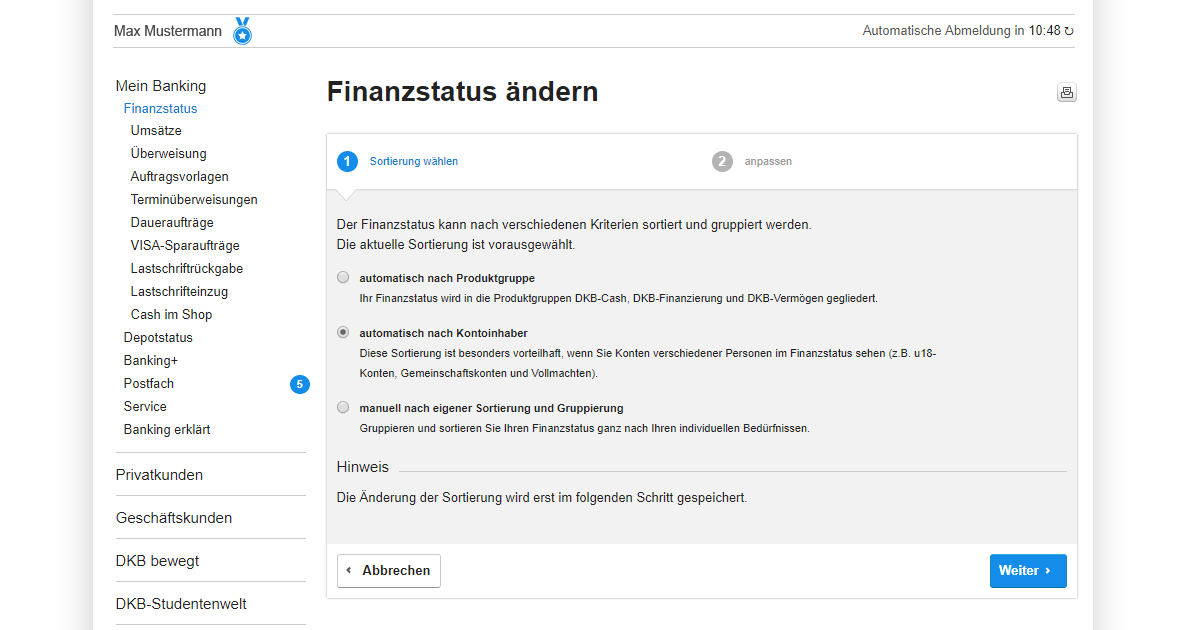Reset the automatic logout timer icon
The image size is (1200, 630).
[x=1069, y=31]
